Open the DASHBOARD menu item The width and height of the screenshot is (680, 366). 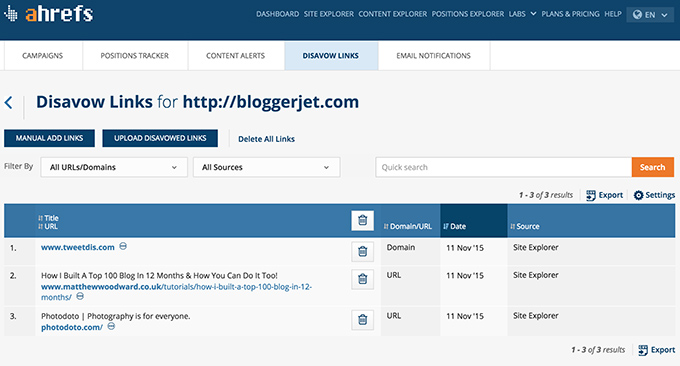[x=278, y=14]
